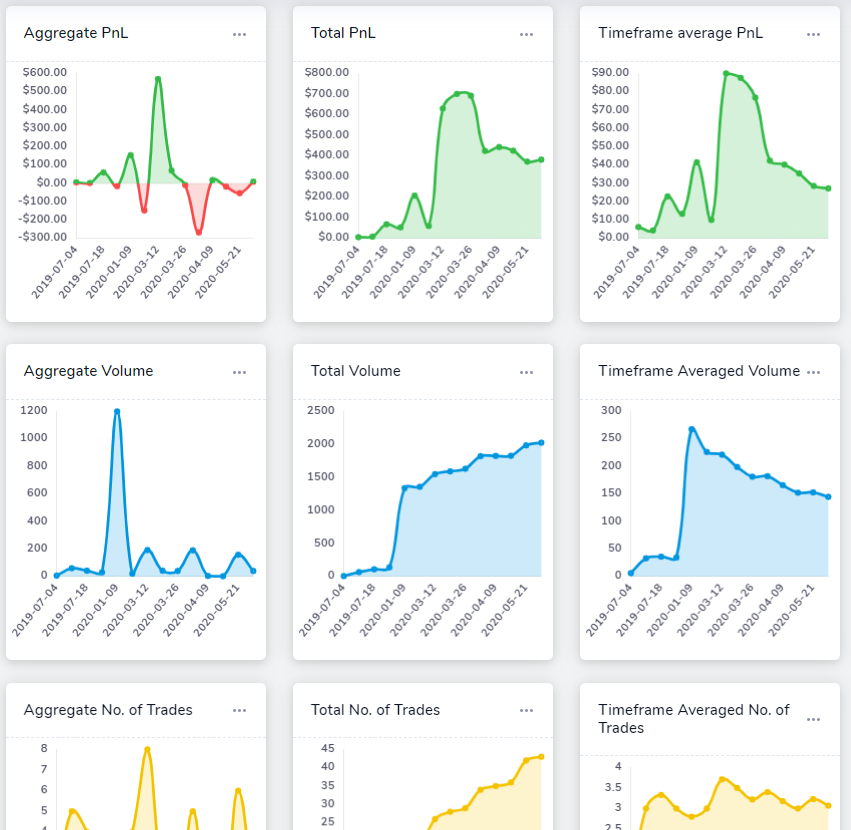Open the Total No. of Trades options menu
The image size is (851, 830).
tap(526, 711)
